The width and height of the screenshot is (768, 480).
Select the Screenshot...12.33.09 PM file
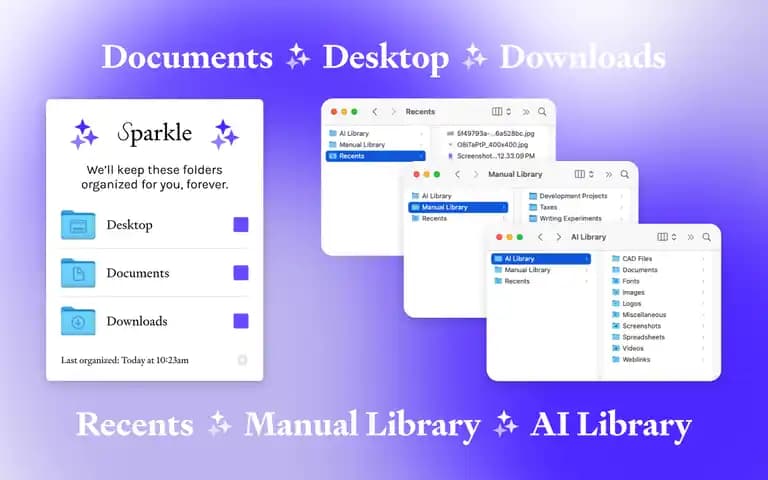(490, 156)
